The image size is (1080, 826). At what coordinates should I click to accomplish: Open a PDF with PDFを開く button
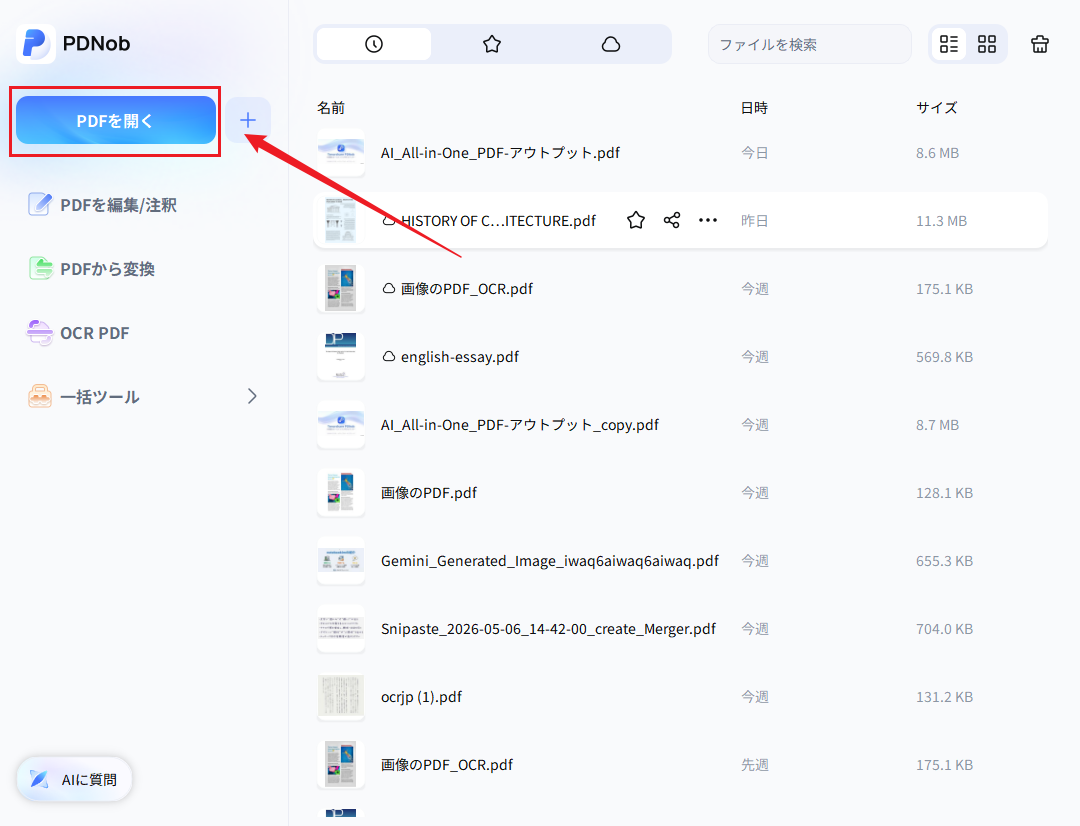coord(116,121)
